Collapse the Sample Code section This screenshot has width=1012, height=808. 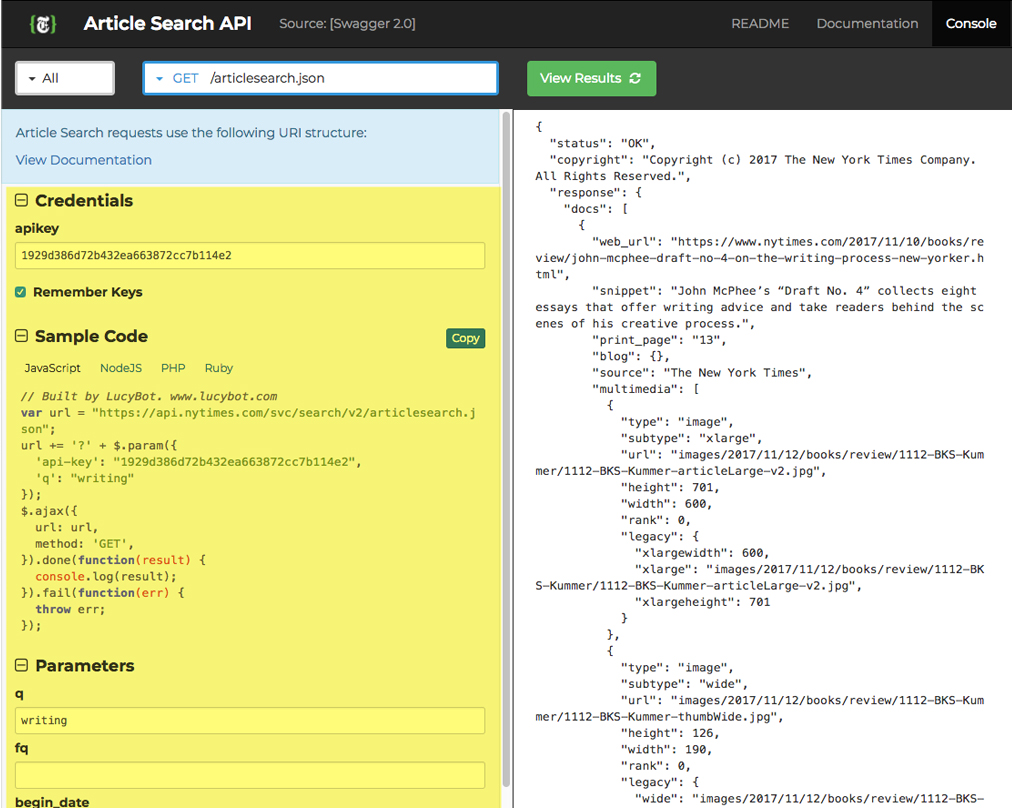tap(22, 337)
